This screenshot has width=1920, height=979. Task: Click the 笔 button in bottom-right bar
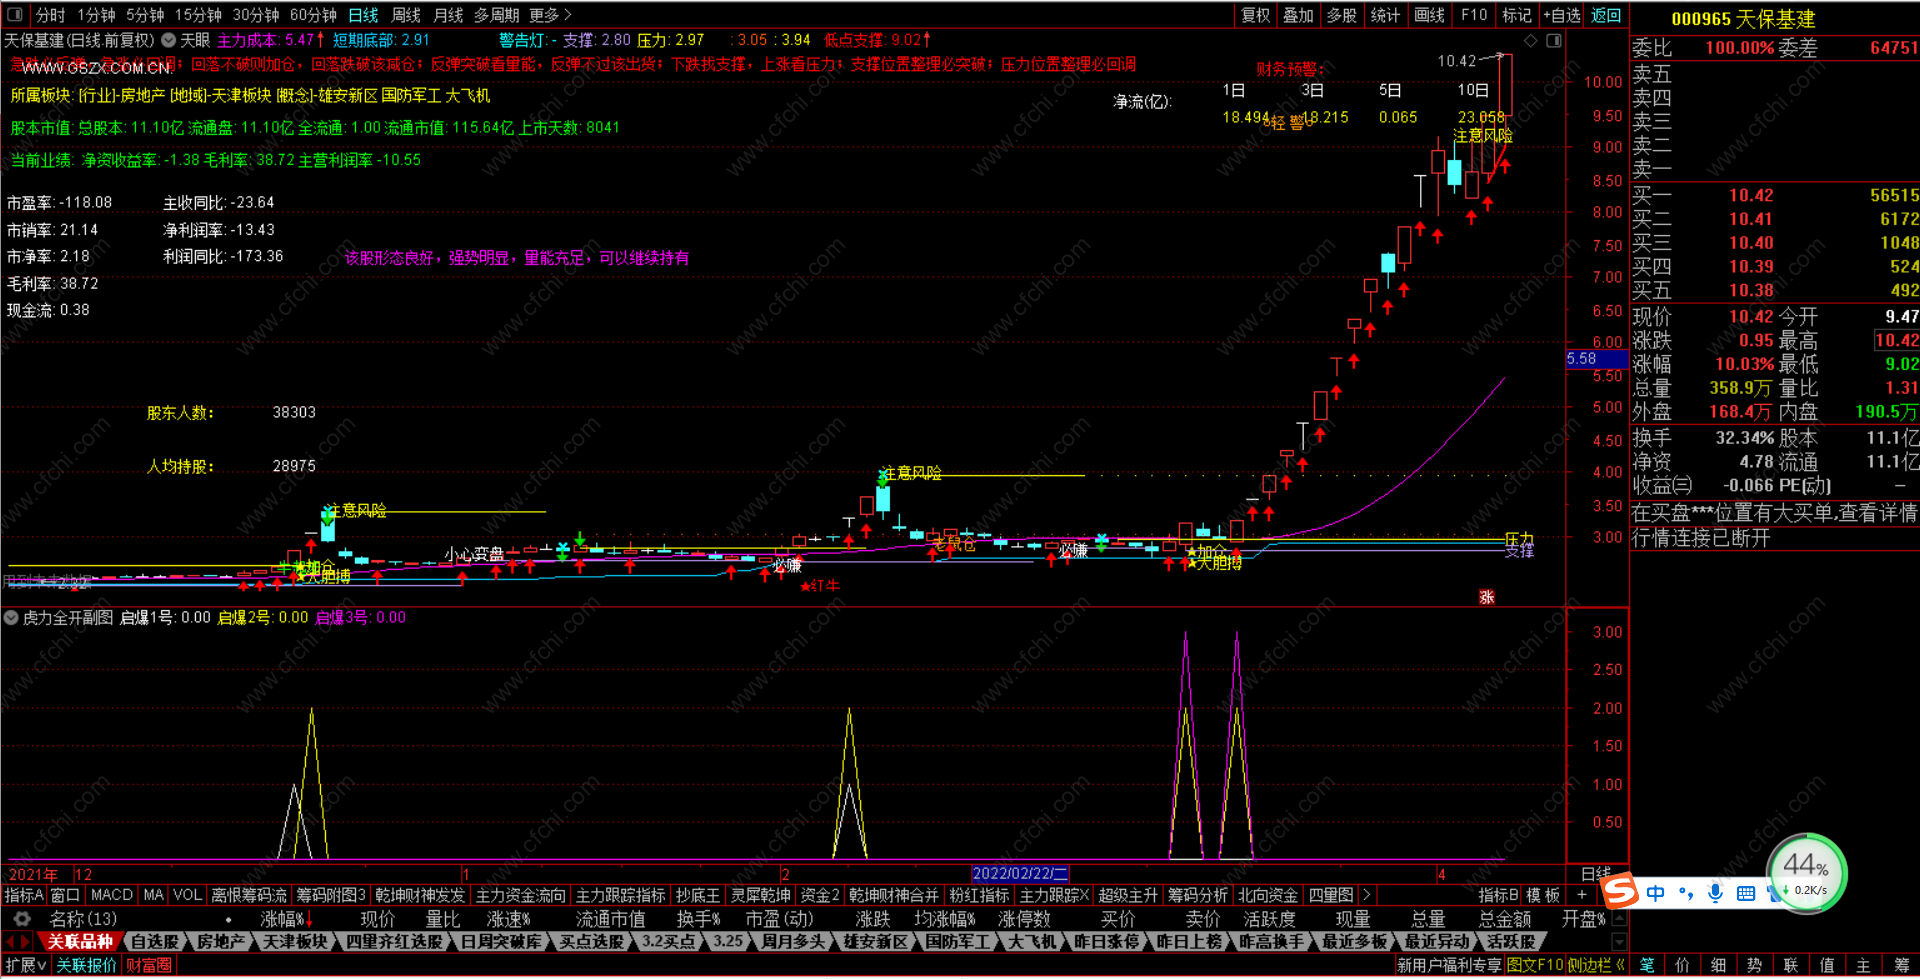click(1647, 965)
